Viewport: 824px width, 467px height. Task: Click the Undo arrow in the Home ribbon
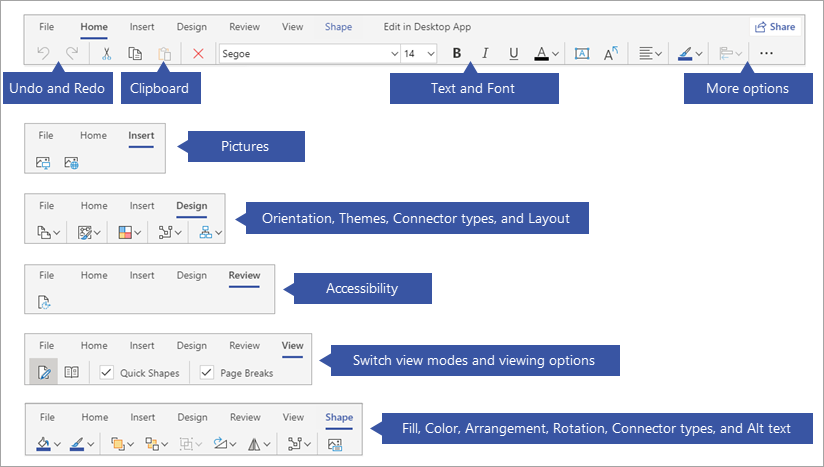[x=43, y=54]
